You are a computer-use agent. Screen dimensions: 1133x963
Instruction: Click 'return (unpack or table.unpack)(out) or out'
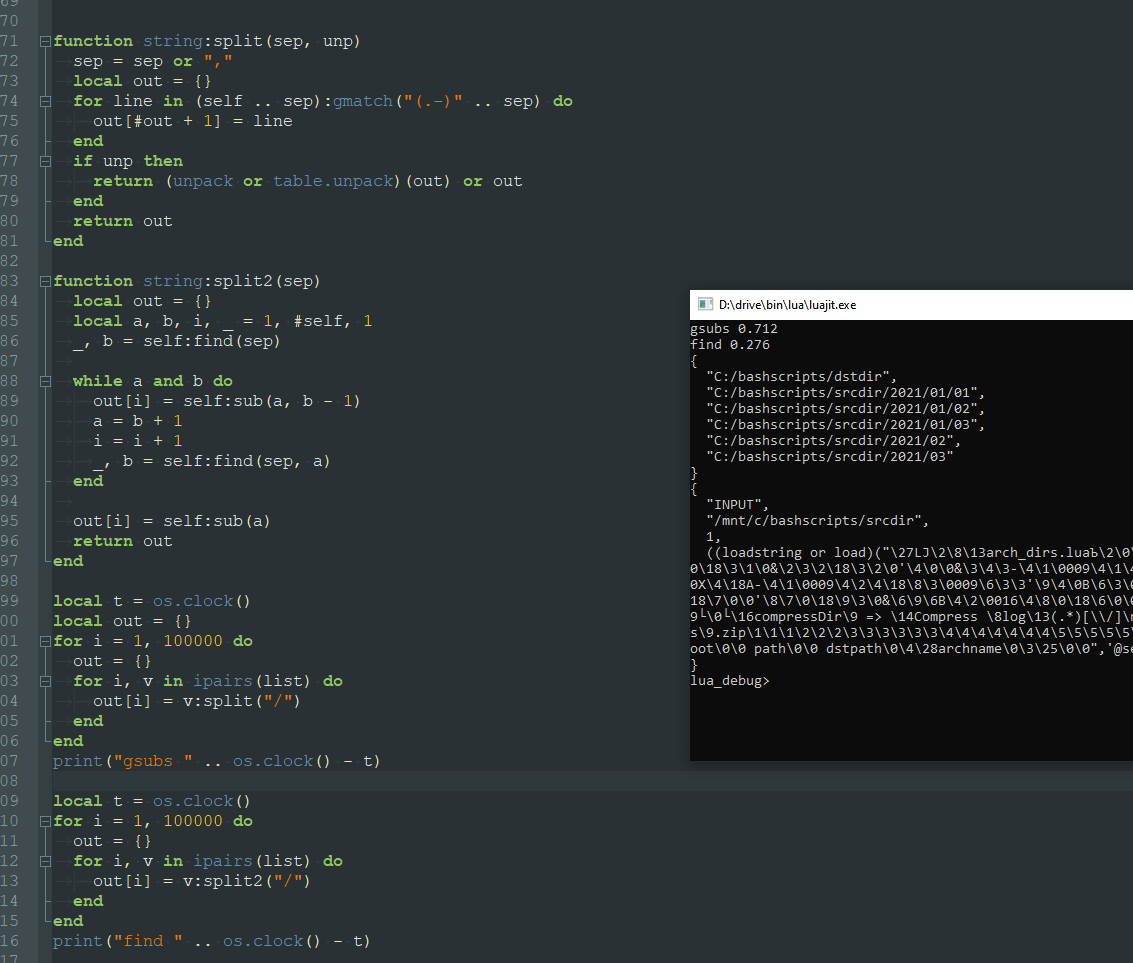[307, 181]
